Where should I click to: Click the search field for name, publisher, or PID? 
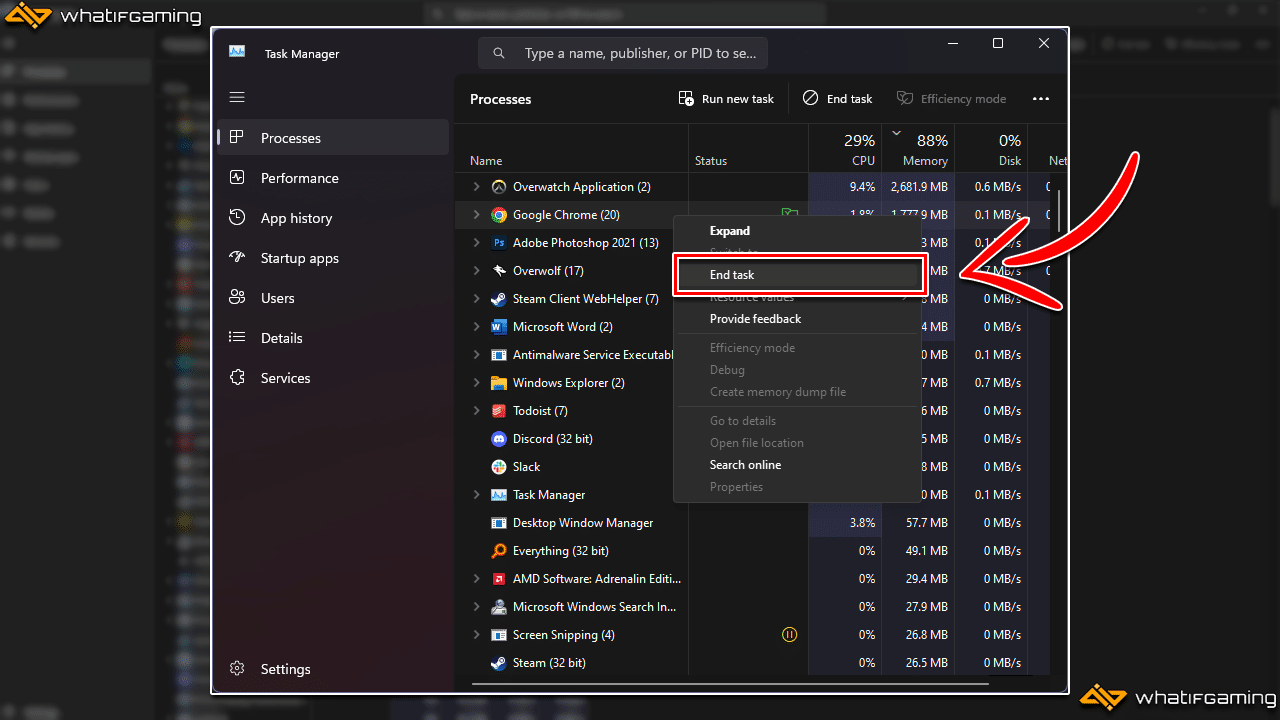[623, 53]
